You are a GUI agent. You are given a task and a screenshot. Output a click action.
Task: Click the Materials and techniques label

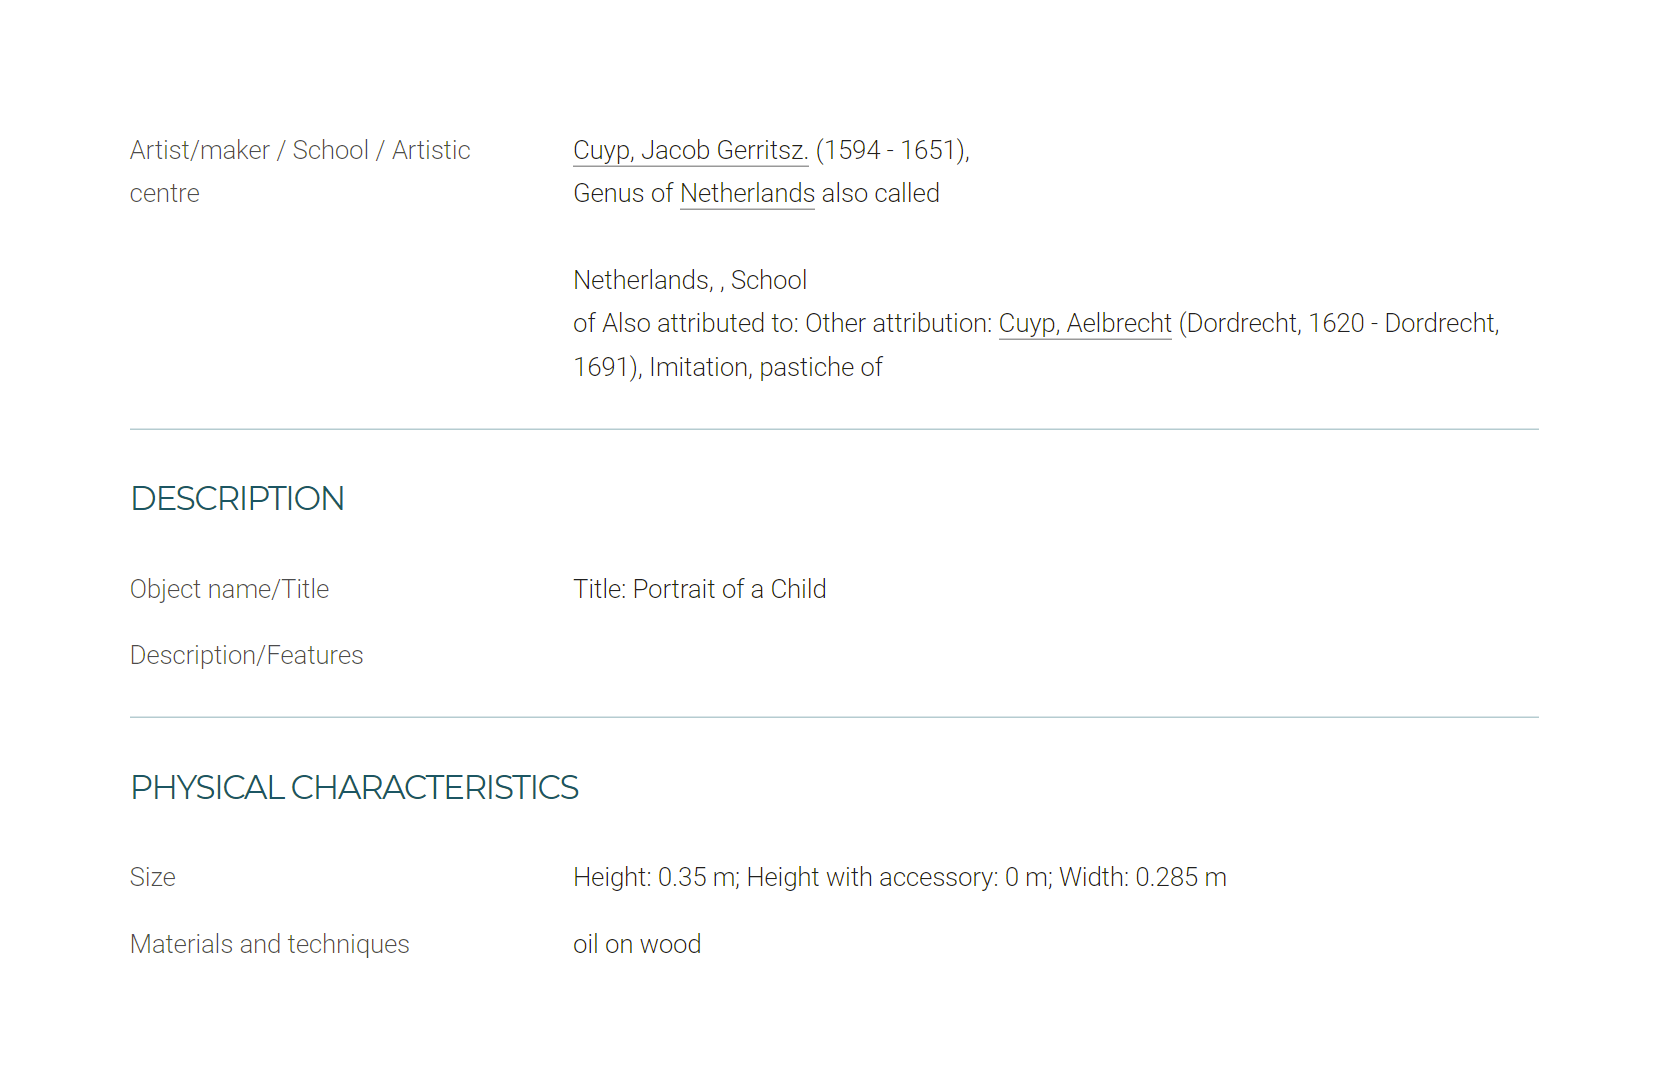(270, 944)
